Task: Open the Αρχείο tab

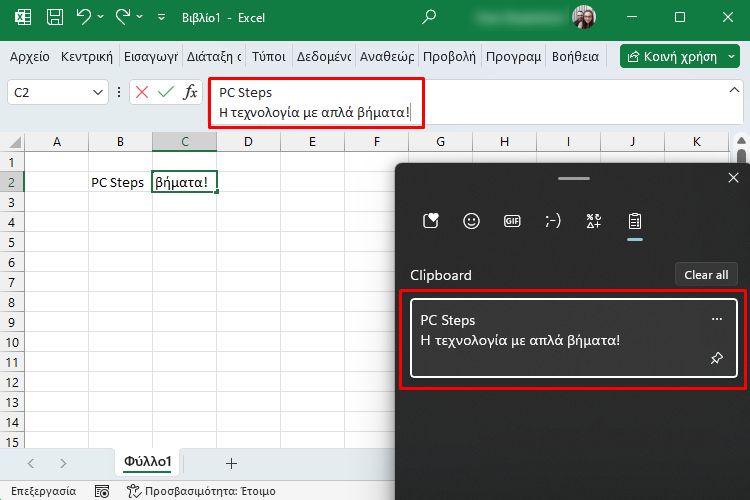Action: [x=30, y=57]
